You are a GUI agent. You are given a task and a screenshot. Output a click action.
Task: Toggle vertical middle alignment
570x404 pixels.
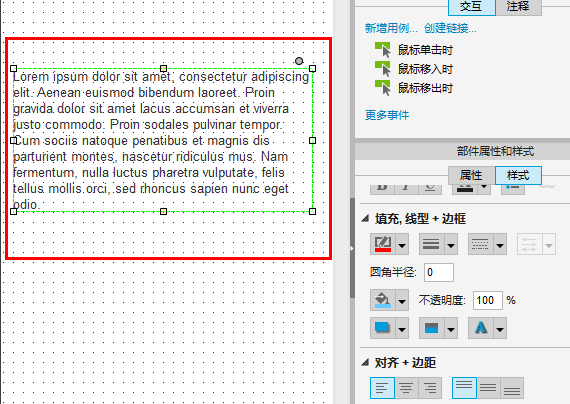(488, 388)
